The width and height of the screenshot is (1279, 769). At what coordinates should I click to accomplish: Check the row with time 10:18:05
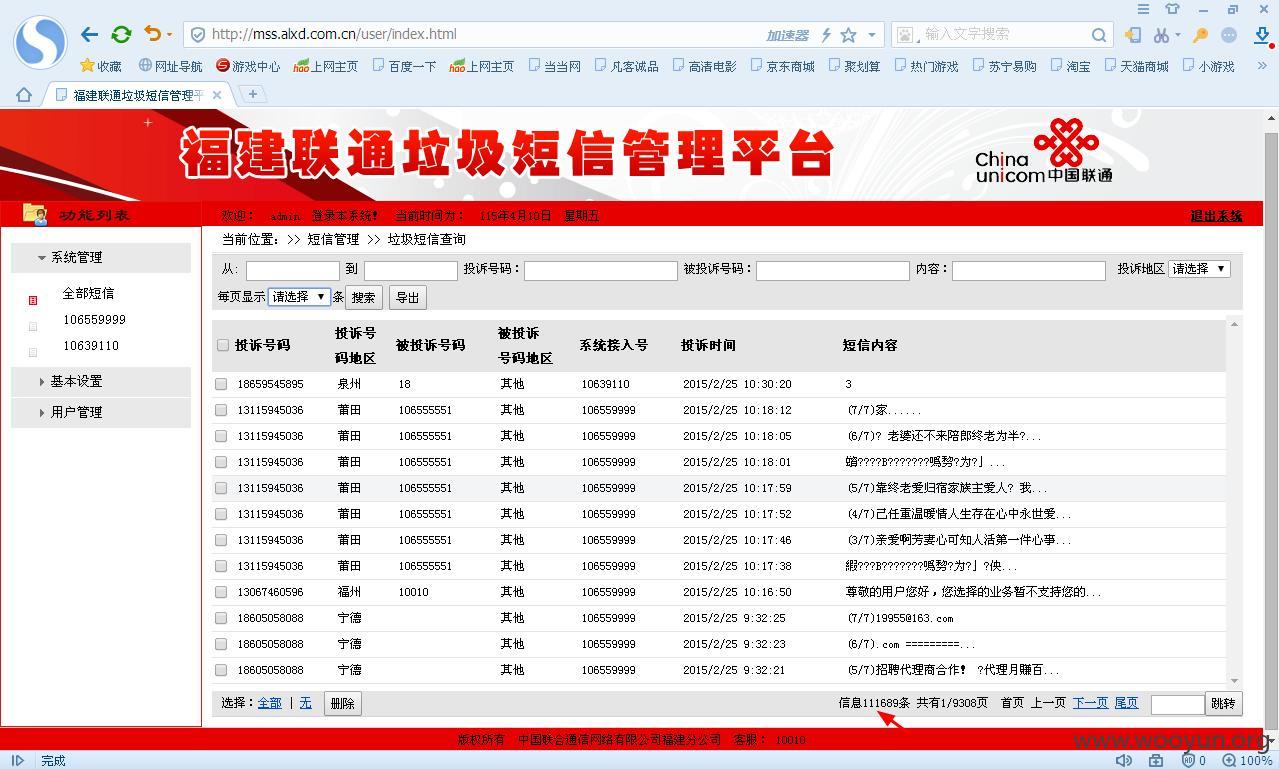pos(221,436)
